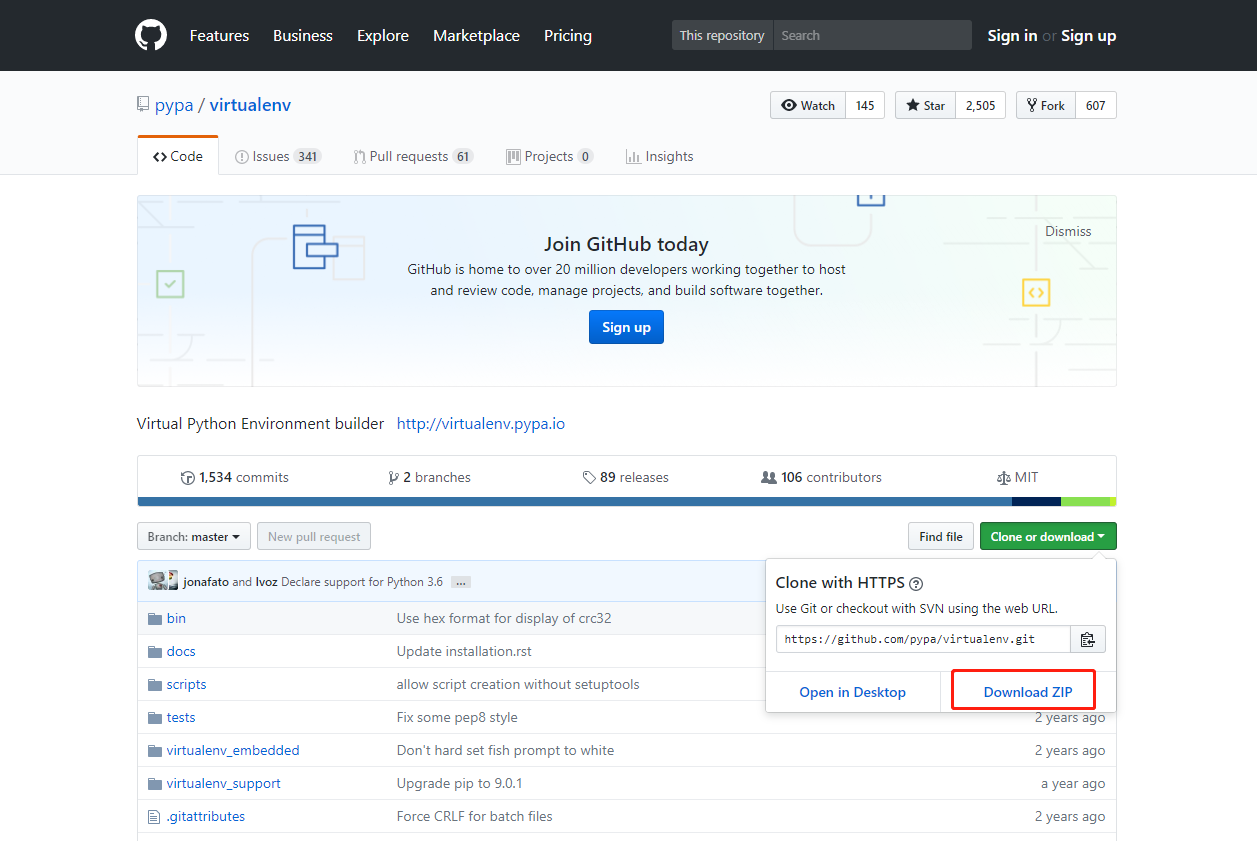Image resolution: width=1257 pixels, height=841 pixels.
Task: Click the Watch button
Action: (x=808, y=105)
